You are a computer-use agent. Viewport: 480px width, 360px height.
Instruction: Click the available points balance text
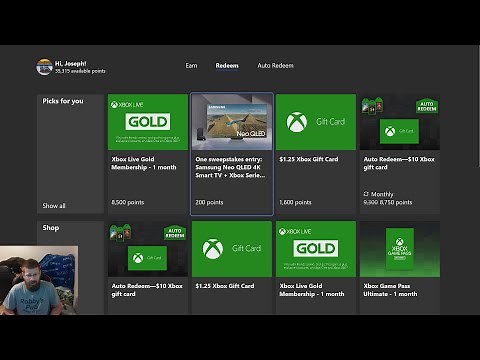pyautogui.click(x=80, y=71)
